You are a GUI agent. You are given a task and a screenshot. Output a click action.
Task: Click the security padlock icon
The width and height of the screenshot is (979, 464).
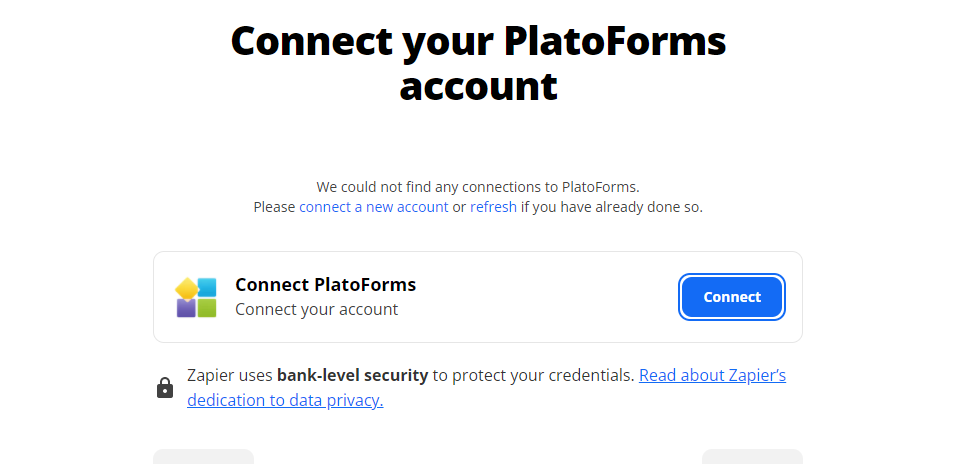coord(165,388)
